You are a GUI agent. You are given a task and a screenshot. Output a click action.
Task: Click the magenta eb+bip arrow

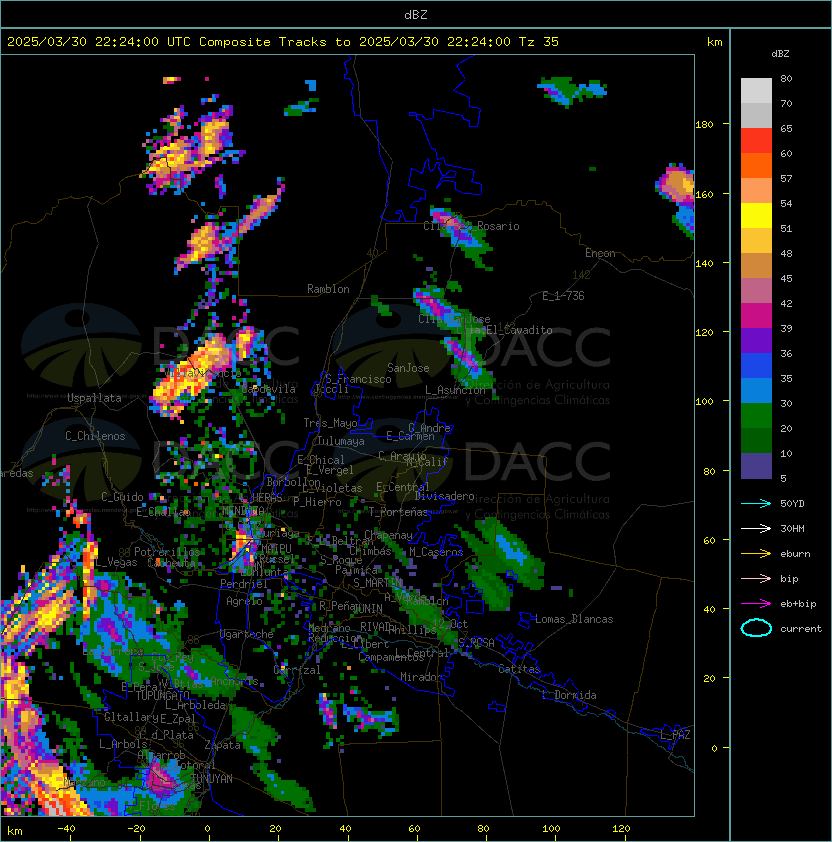pyautogui.click(x=756, y=604)
